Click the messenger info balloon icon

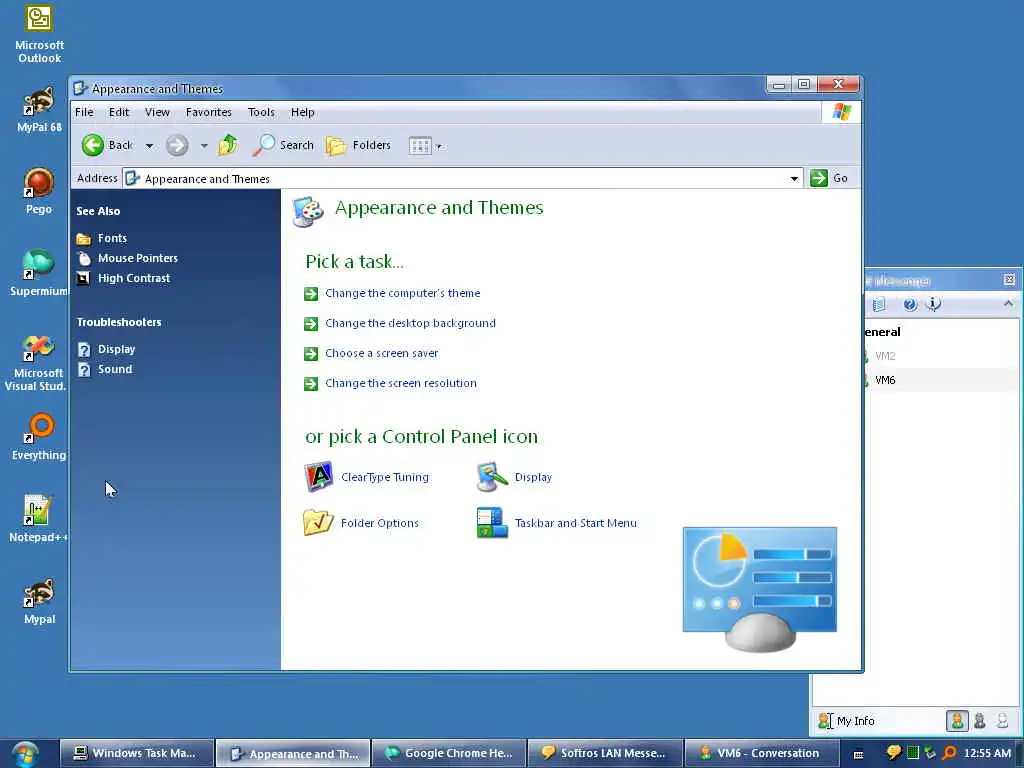(x=934, y=304)
